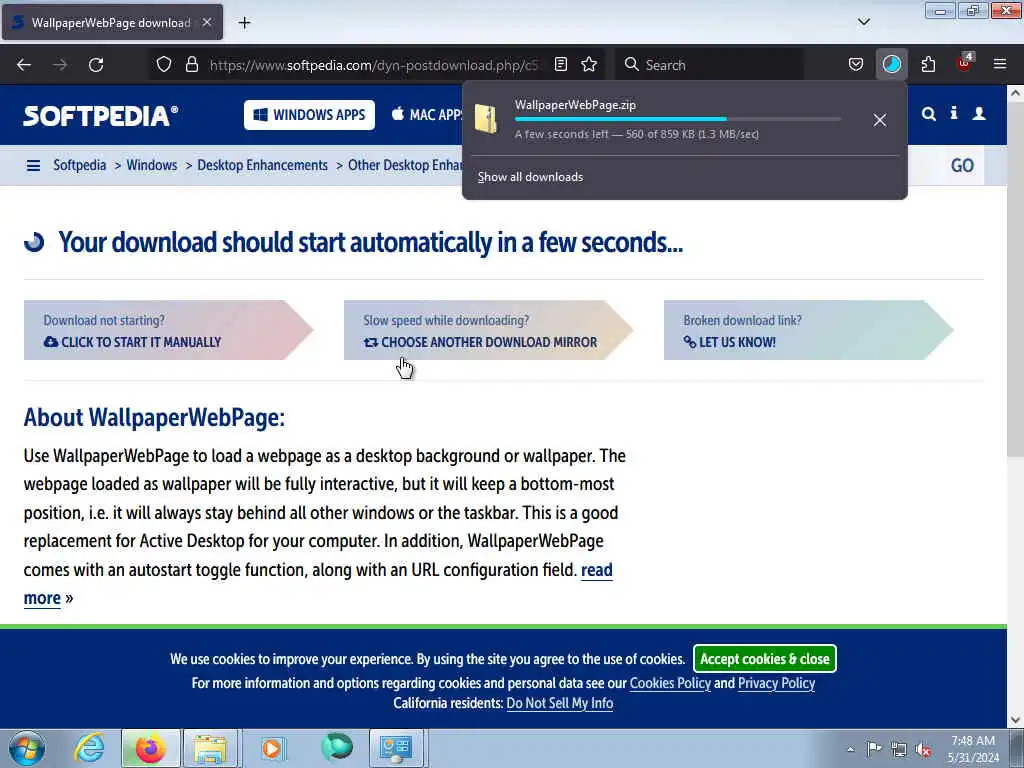The image size is (1024, 768).
Task: Click the scrollbar up arrow
Action: coord(1015,93)
